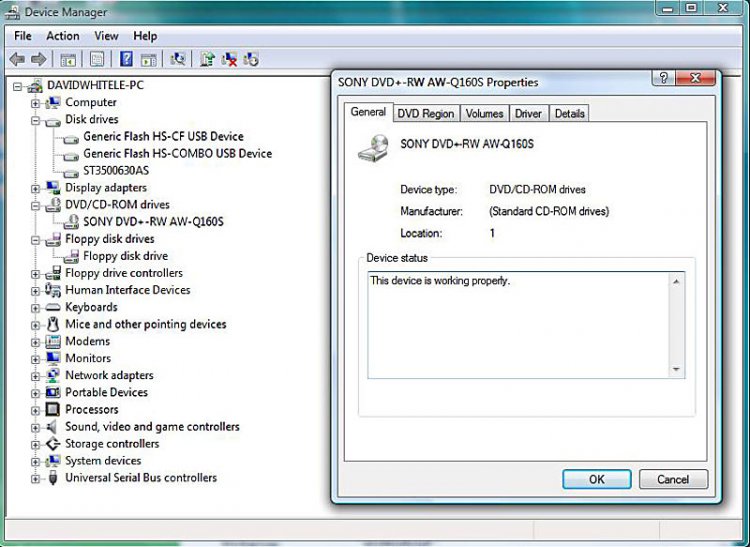Expand the Monitors node
Image resolution: width=750 pixels, height=547 pixels.
pyautogui.click(x=35, y=360)
